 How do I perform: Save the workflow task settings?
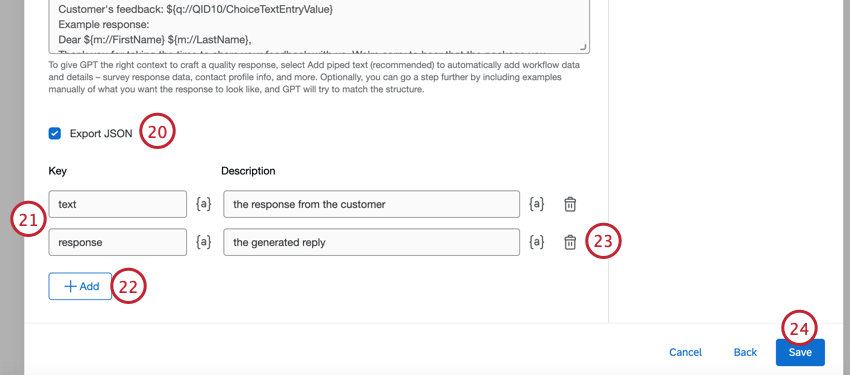click(800, 352)
